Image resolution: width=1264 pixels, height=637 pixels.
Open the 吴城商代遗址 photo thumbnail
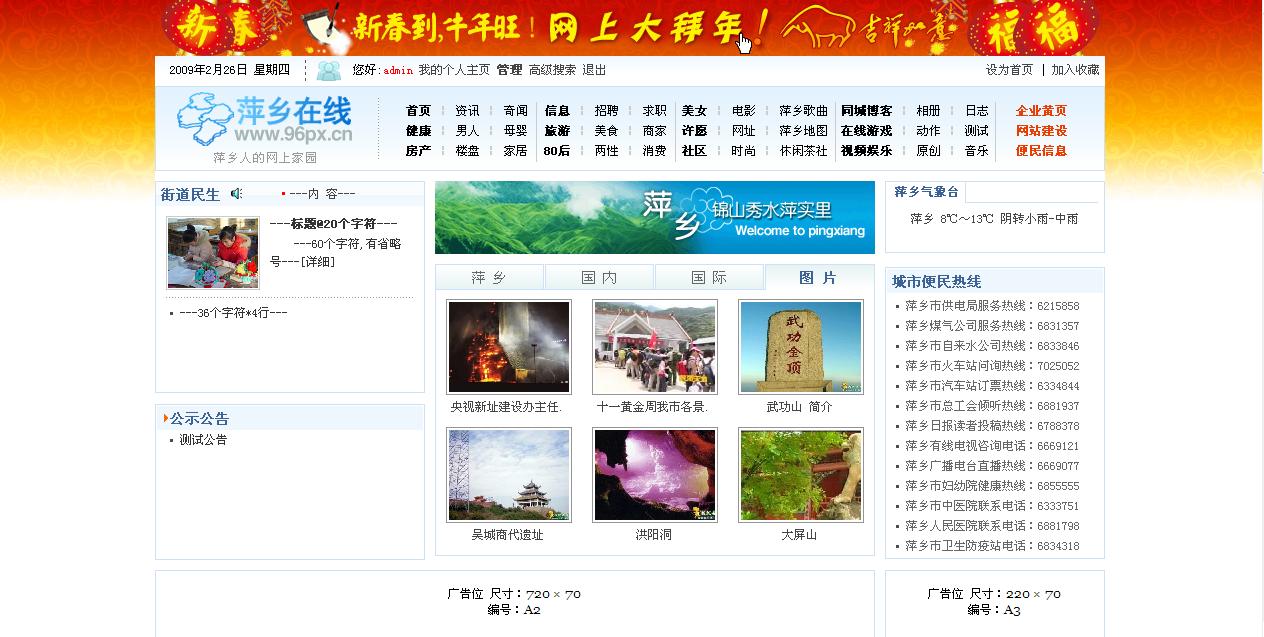(x=509, y=475)
